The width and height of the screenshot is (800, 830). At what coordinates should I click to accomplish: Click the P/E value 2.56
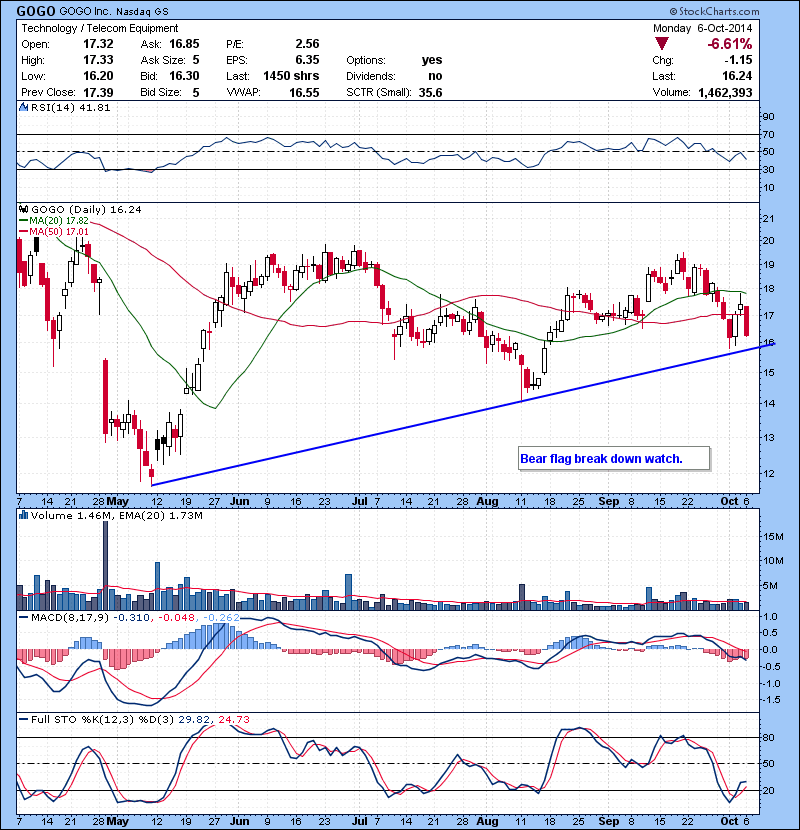click(x=308, y=44)
